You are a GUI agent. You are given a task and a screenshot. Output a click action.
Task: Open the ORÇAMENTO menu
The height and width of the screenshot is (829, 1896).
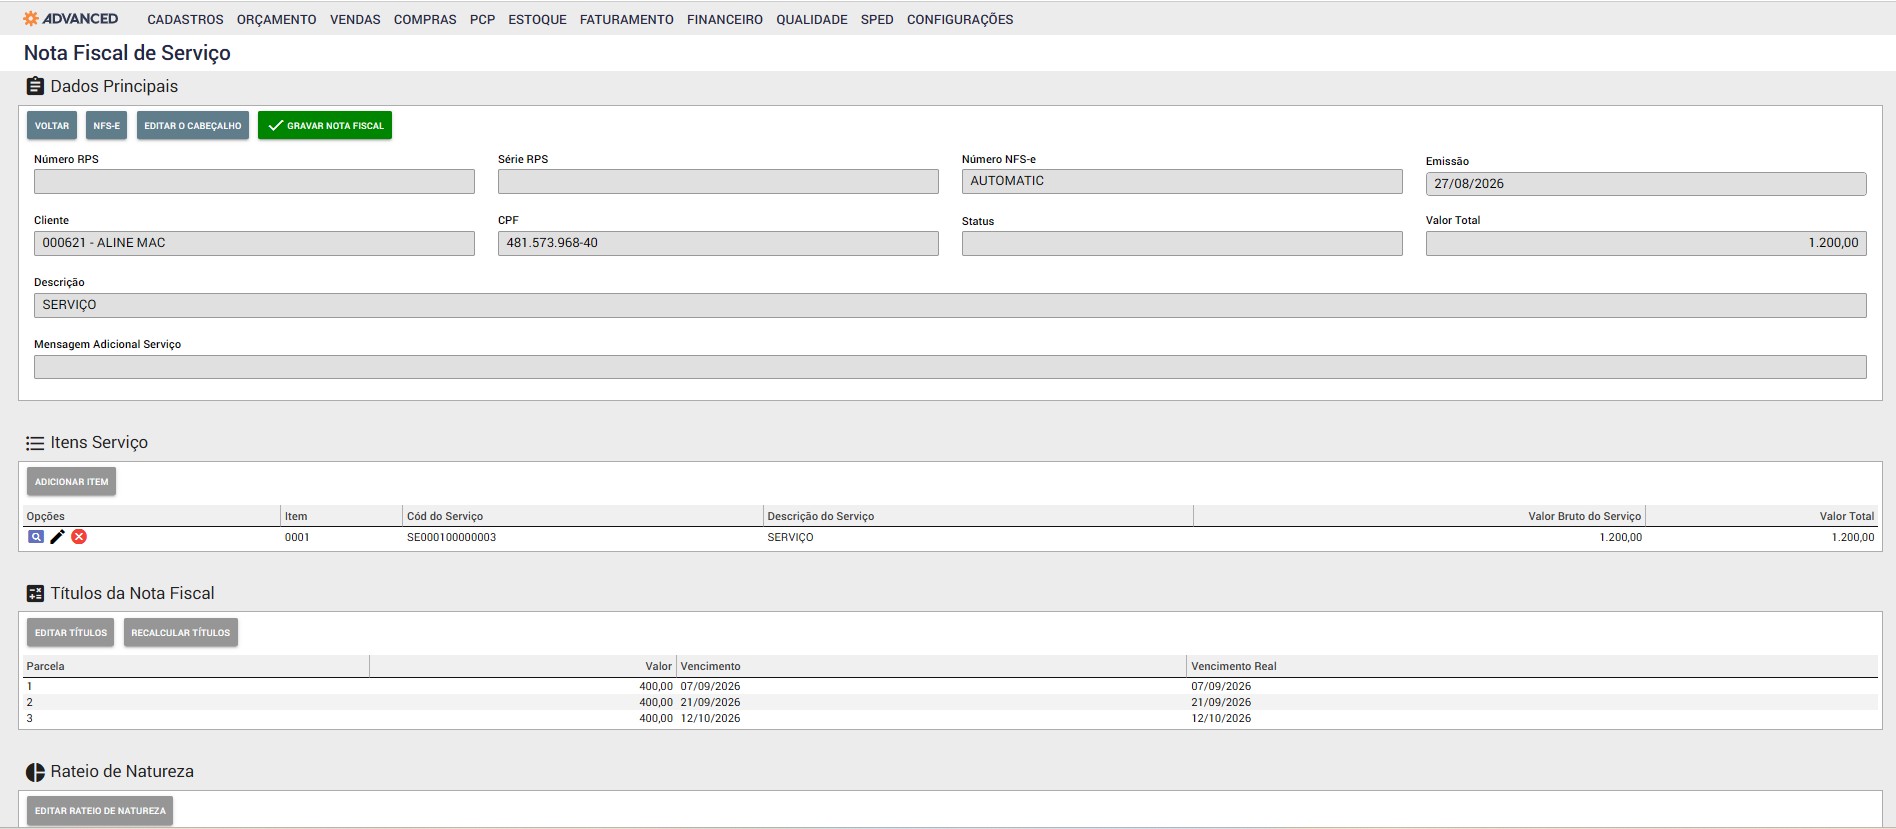point(277,20)
